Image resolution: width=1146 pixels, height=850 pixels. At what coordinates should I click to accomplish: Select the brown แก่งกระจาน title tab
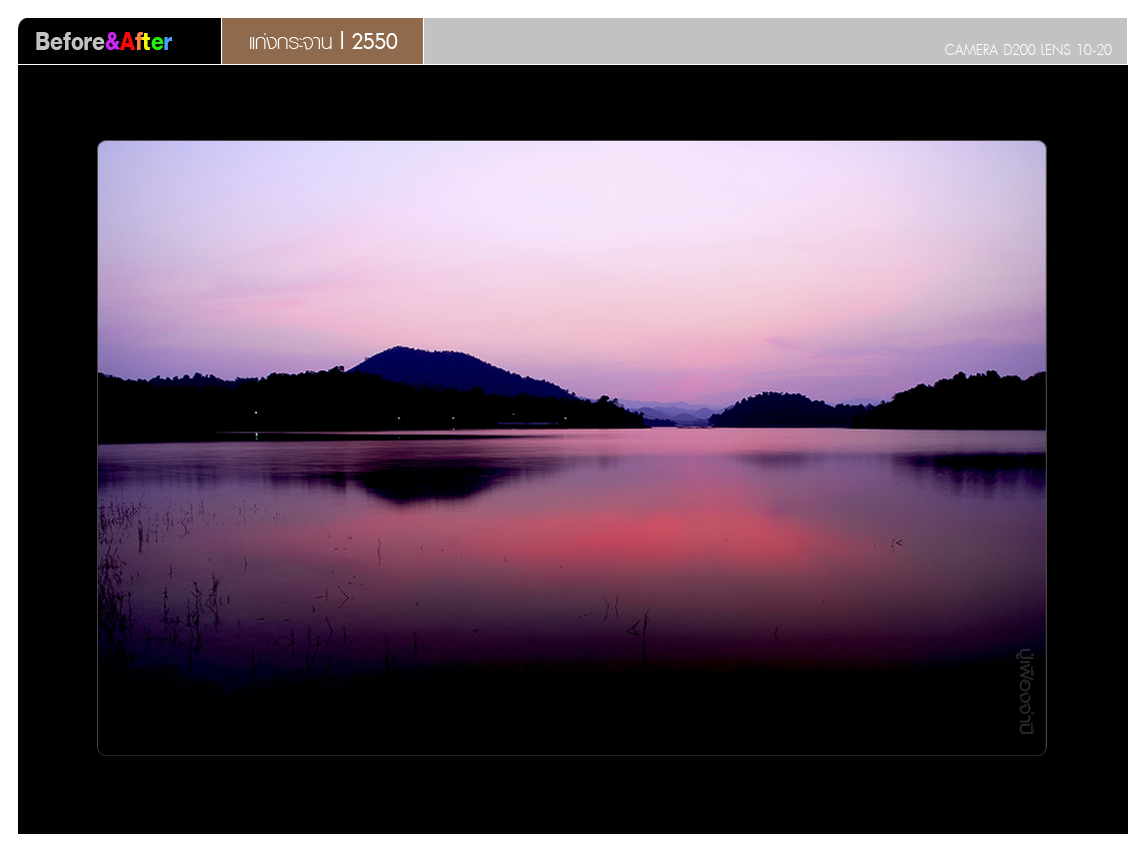(322, 41)
